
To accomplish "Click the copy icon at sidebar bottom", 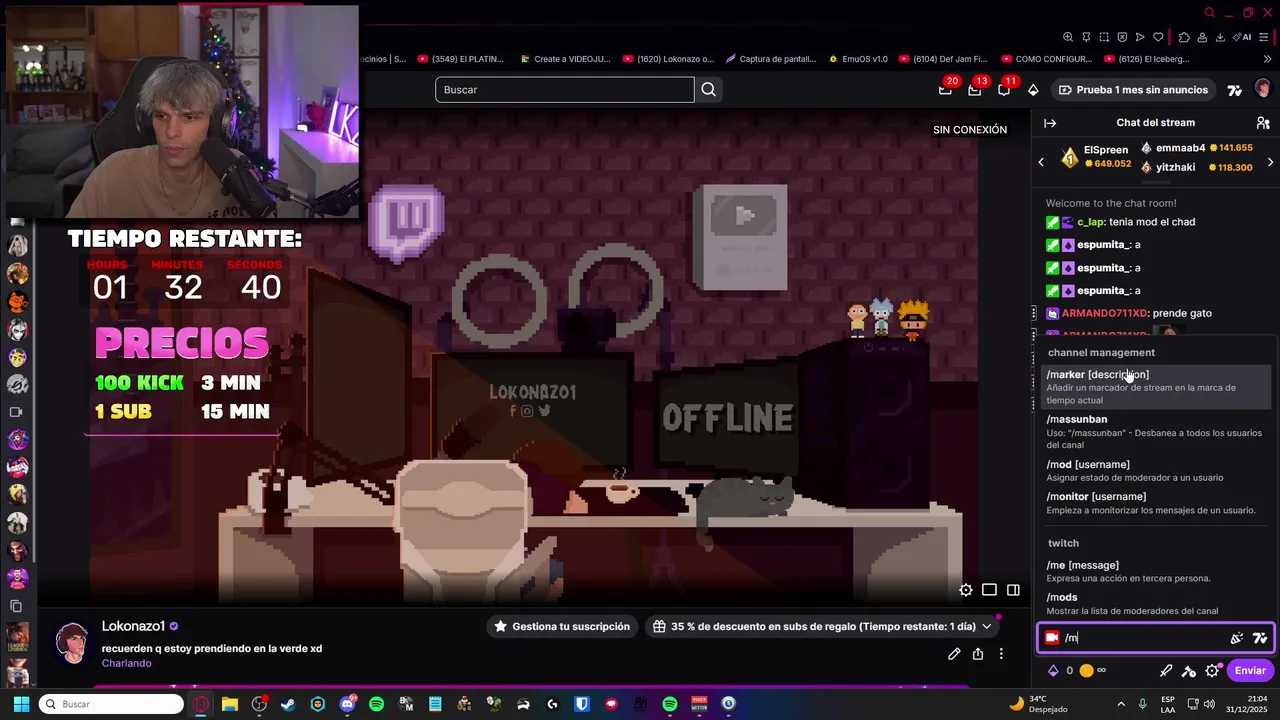I will point(16,606).
